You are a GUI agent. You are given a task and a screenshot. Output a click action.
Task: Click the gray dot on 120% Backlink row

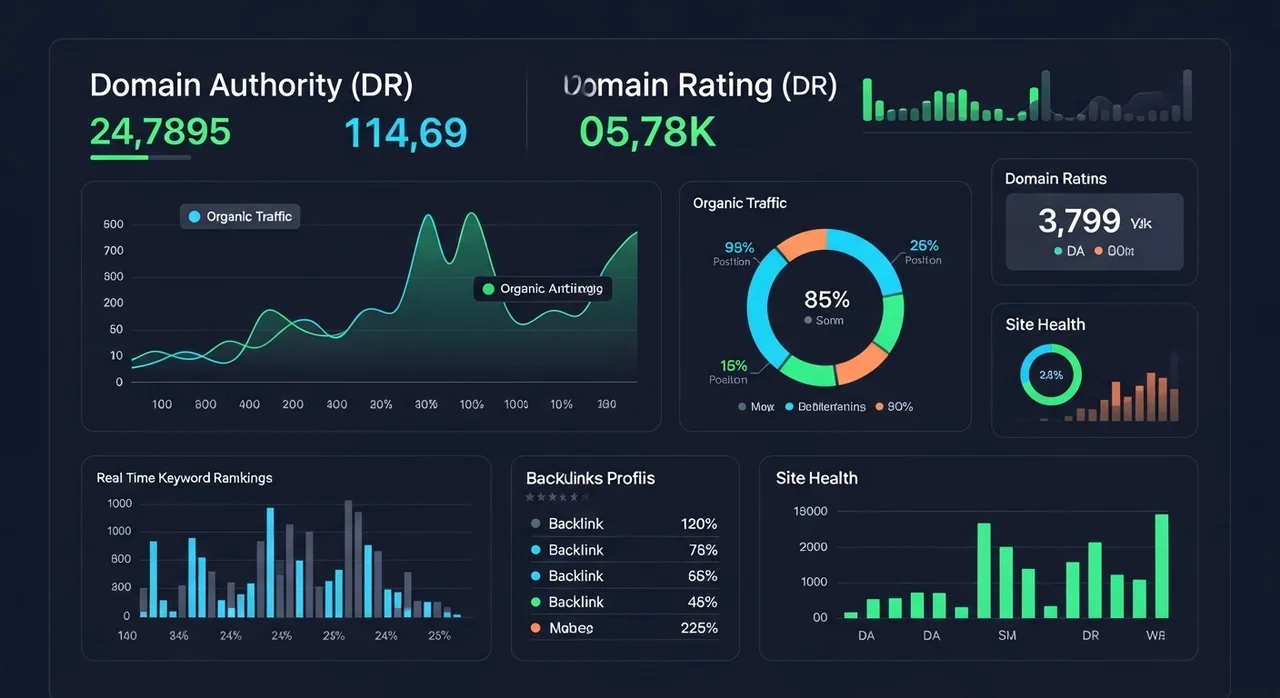coord(536,524)
